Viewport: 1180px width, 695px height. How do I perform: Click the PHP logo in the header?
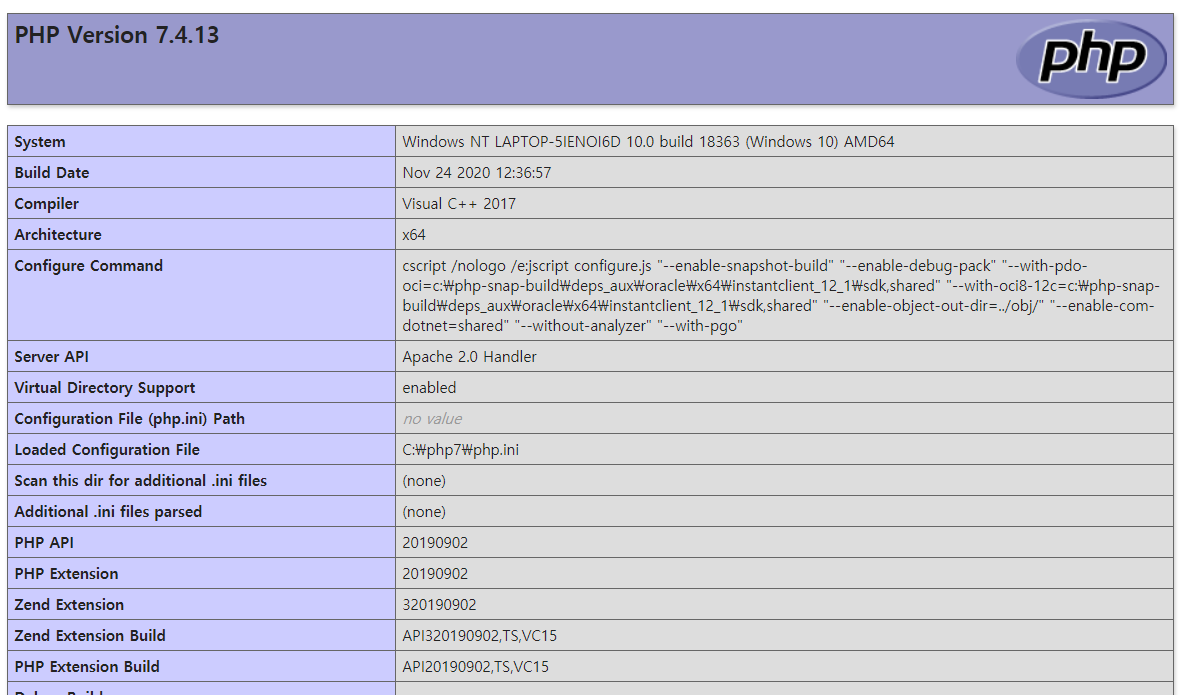point(1091,59)
